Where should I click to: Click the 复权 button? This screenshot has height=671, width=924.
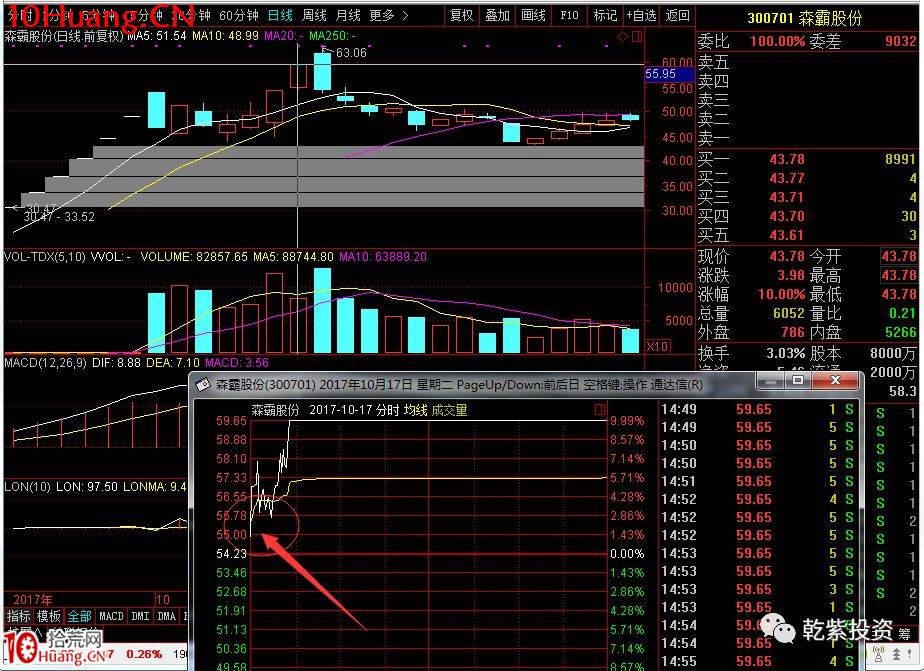click(x=461, y=15)
